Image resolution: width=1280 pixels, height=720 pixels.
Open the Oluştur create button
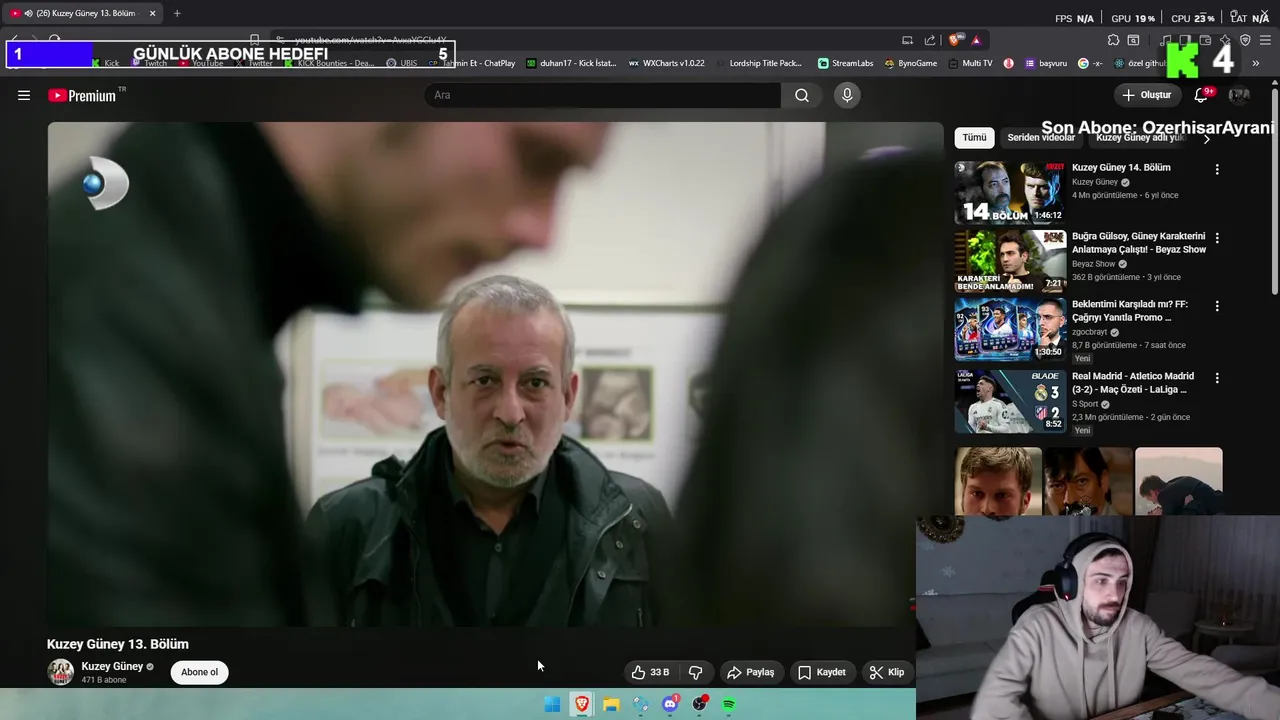coord(1147,95)
